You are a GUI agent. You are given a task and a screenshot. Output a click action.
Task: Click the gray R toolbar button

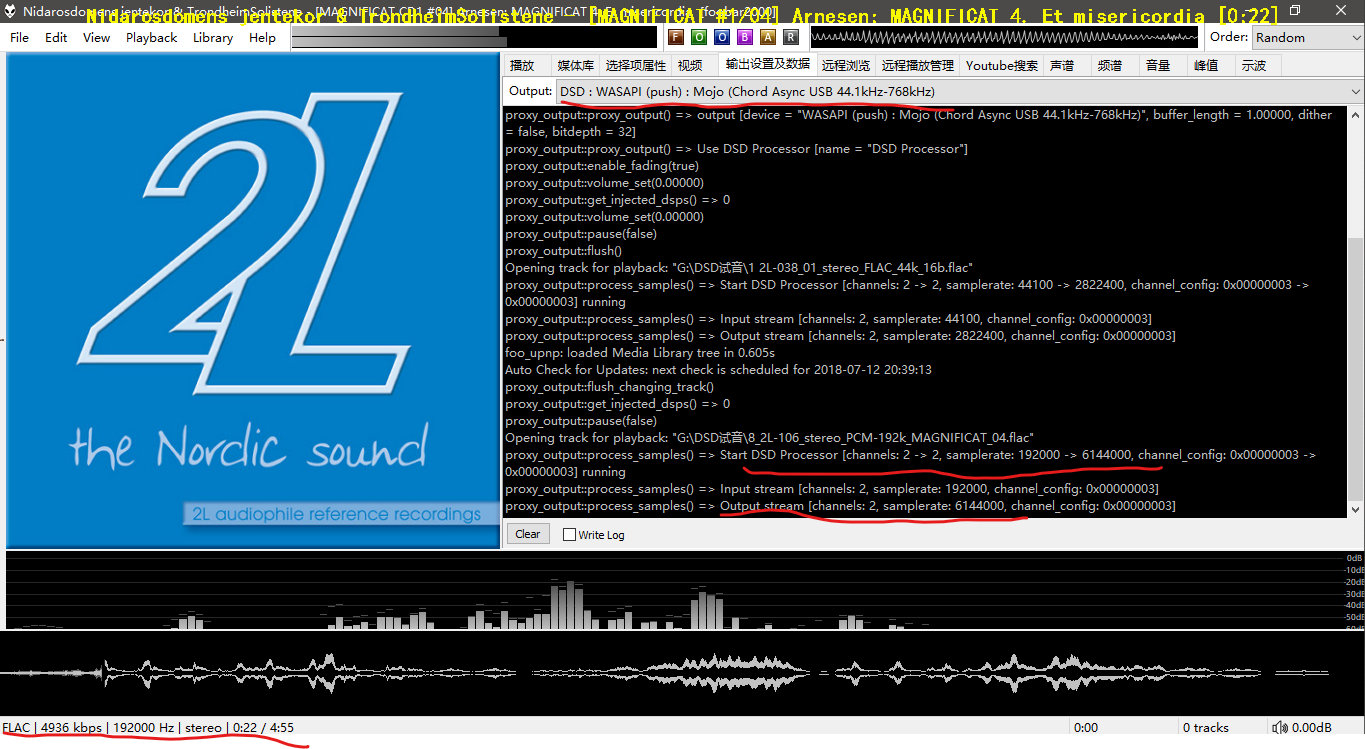pos(790,37)
